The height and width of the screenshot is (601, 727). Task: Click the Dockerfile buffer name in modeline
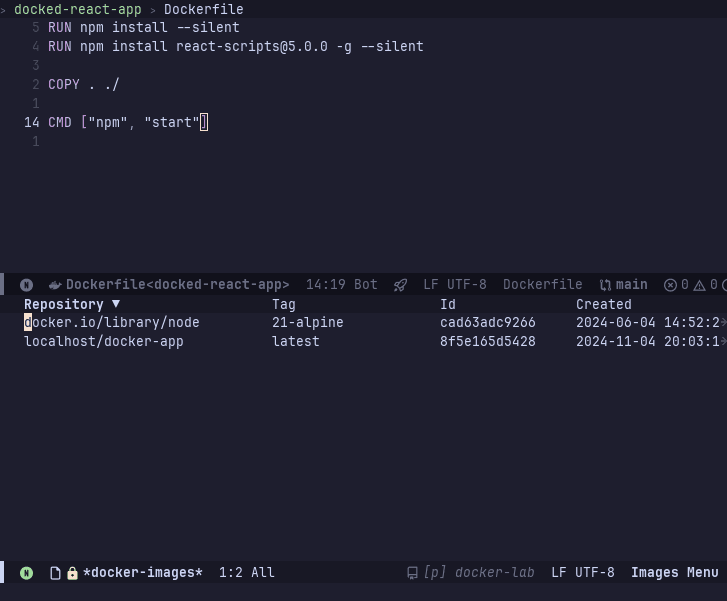(x=177, y=285)
